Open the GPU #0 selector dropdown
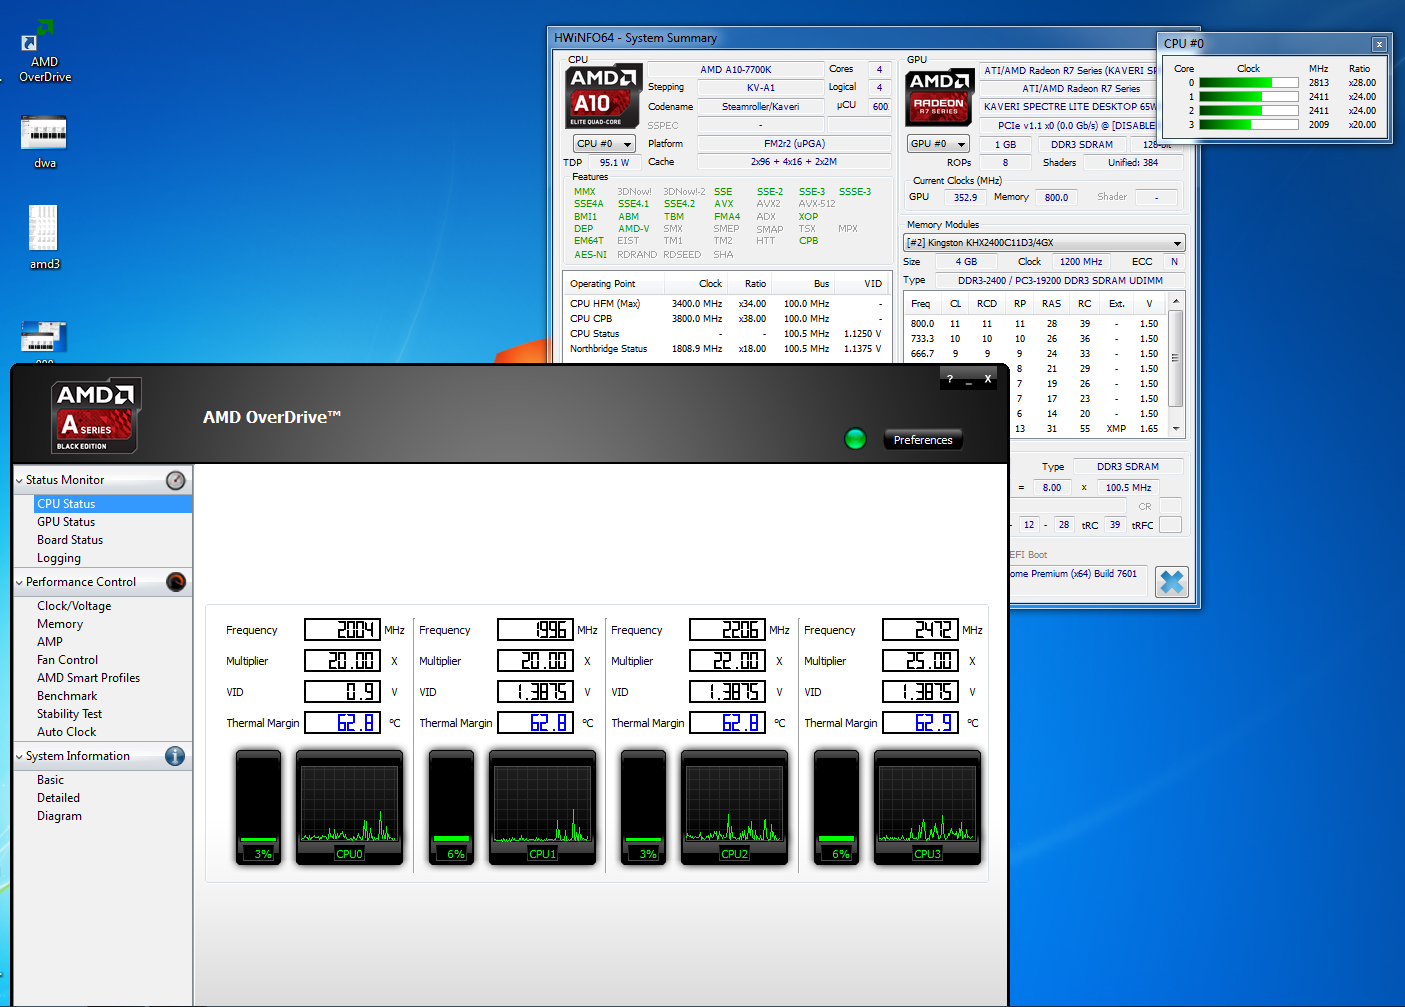1405x1007 pixels. pyautogui.click(x=938, y=144)
